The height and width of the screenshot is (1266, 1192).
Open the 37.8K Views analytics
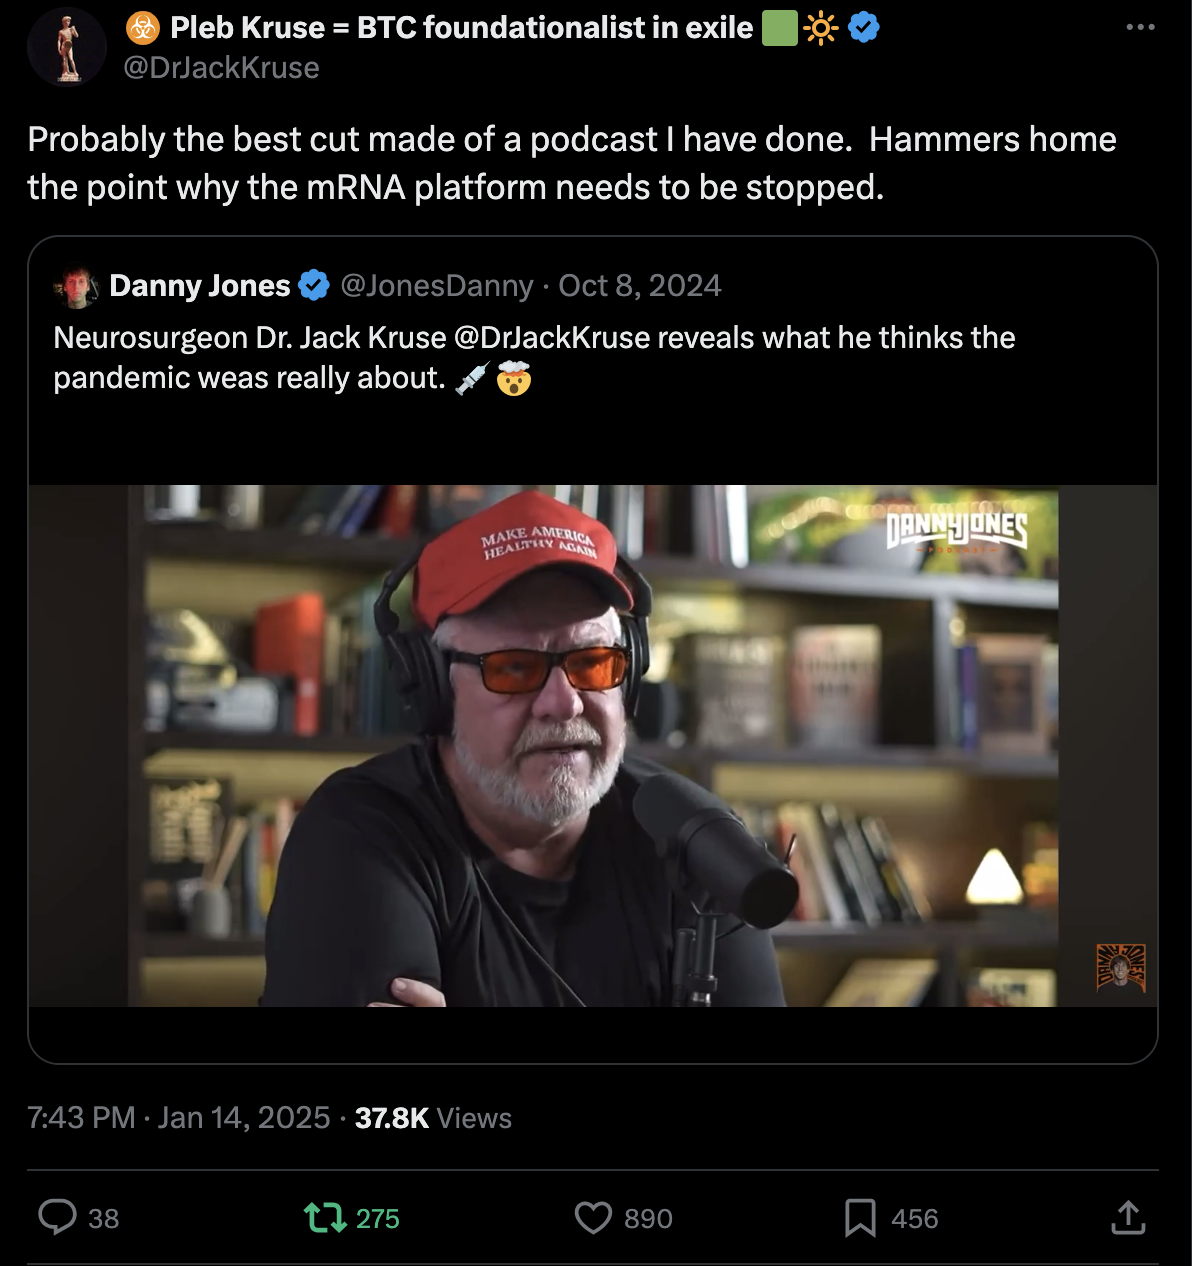[433, 1117]
